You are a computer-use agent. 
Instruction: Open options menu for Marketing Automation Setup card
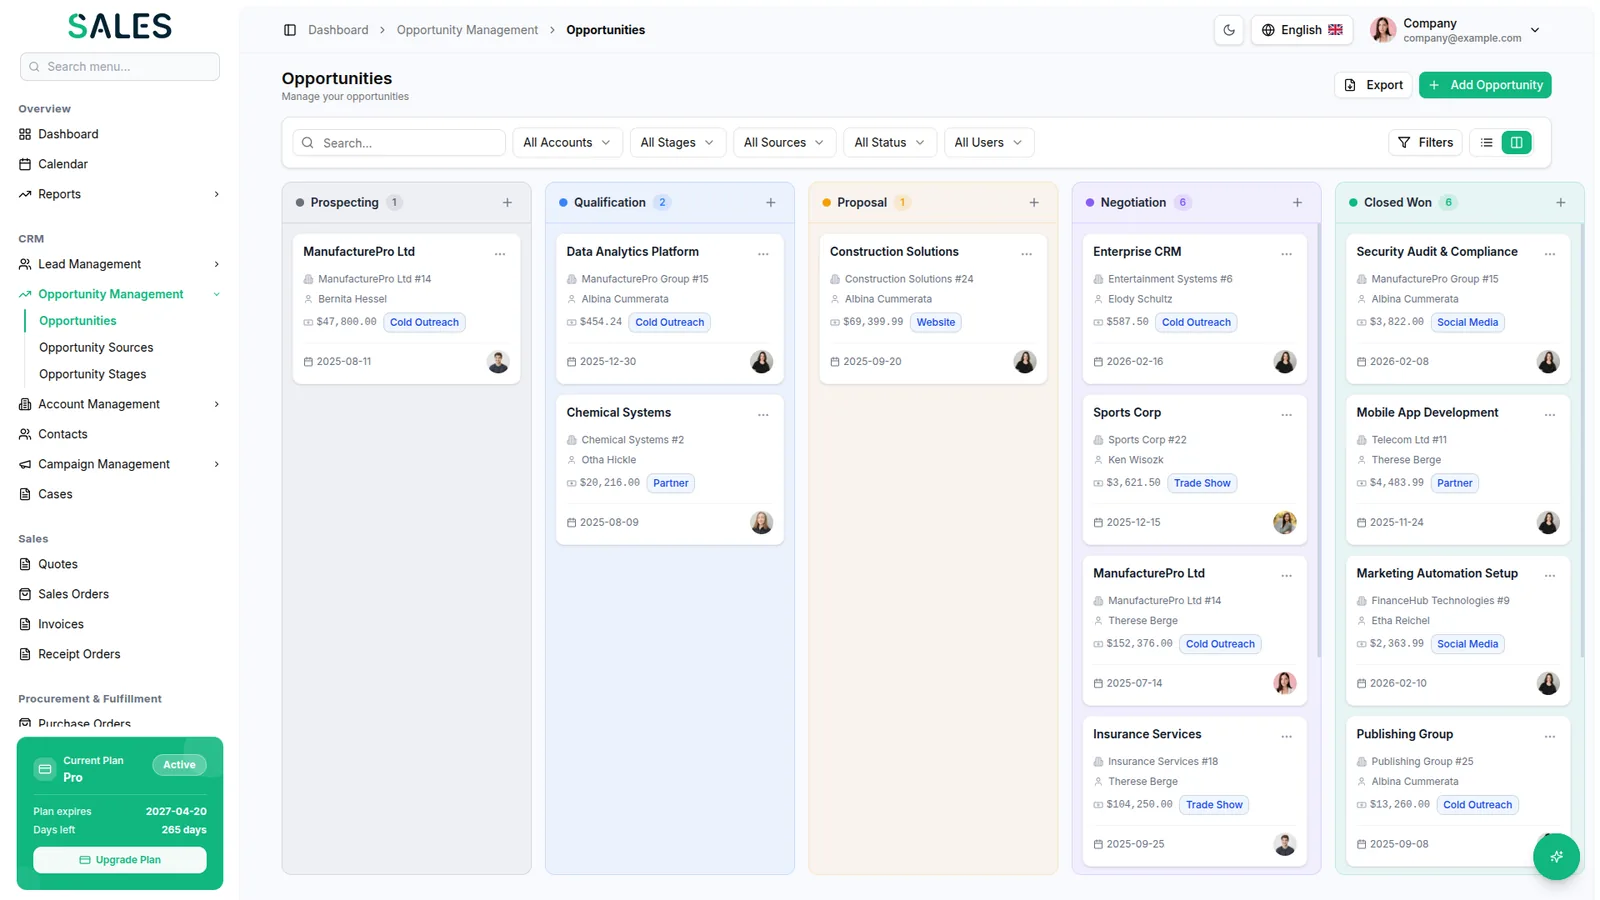pos(1550,576)
